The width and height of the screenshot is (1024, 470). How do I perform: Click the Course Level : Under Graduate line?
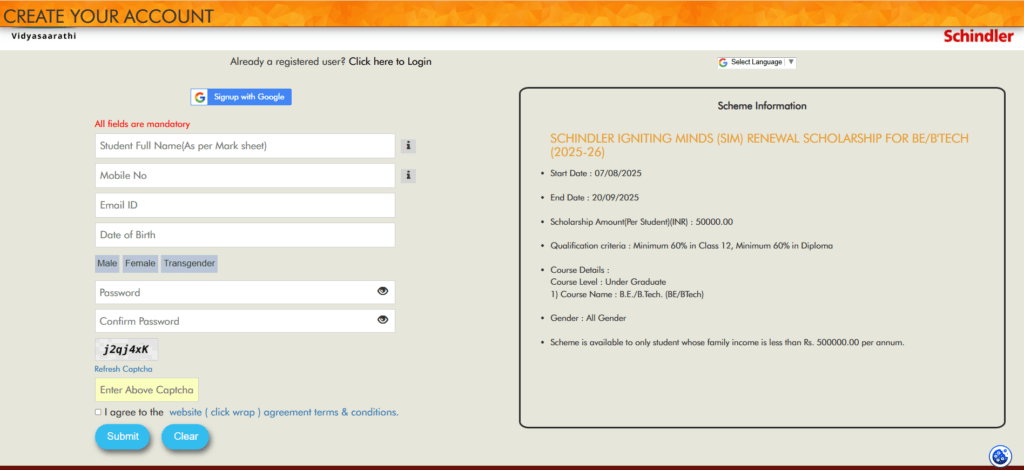pyautogui.click(x=608, y=282)
